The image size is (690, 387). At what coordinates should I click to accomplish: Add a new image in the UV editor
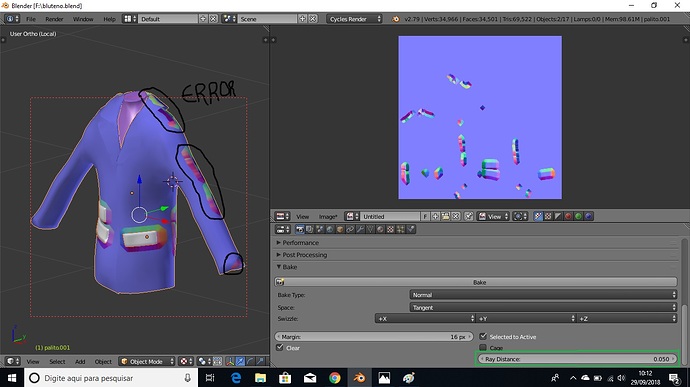[x=435, y=216]
